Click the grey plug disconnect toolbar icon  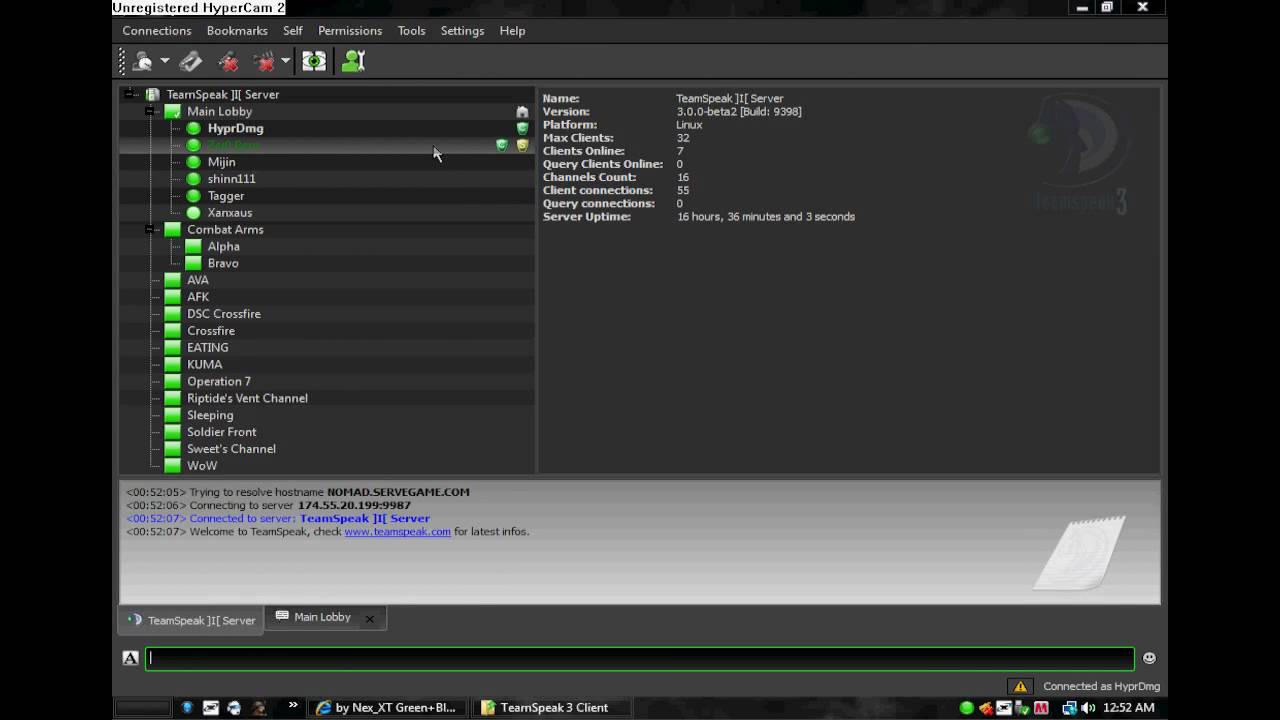point(191,62)
